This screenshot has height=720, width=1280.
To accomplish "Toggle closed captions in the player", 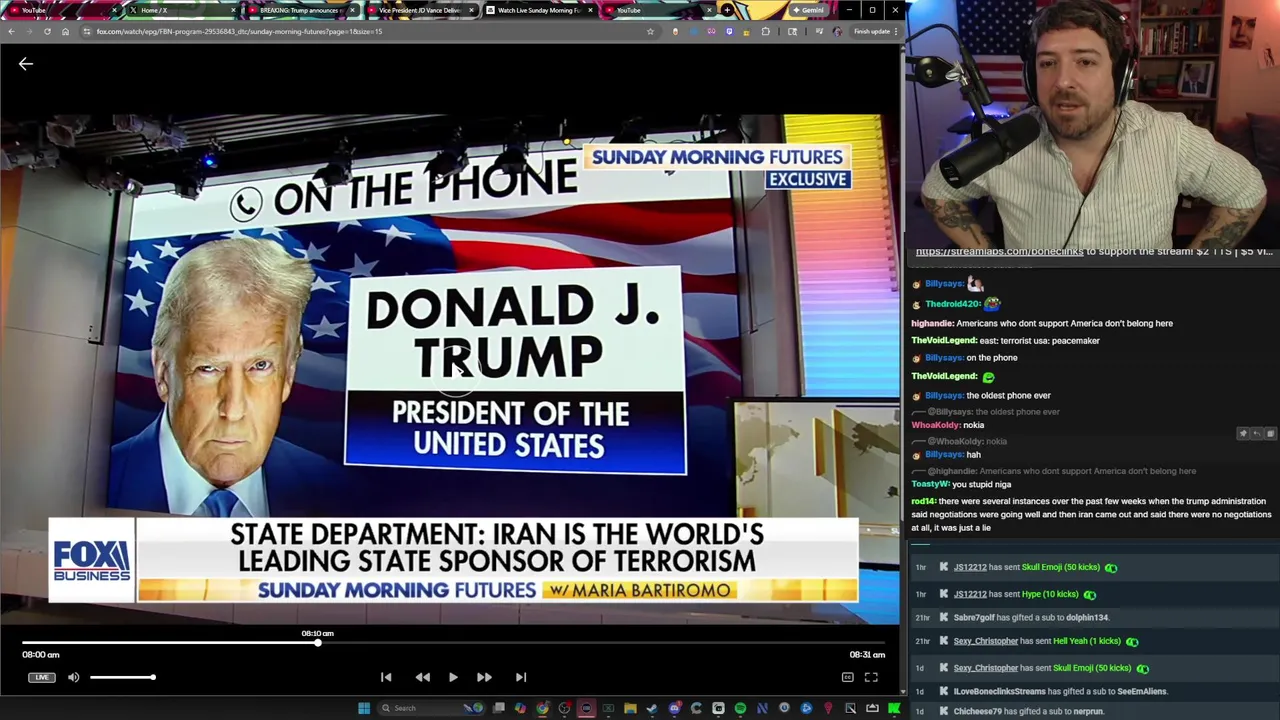I will pyautogui.click(x=847, y=677).
